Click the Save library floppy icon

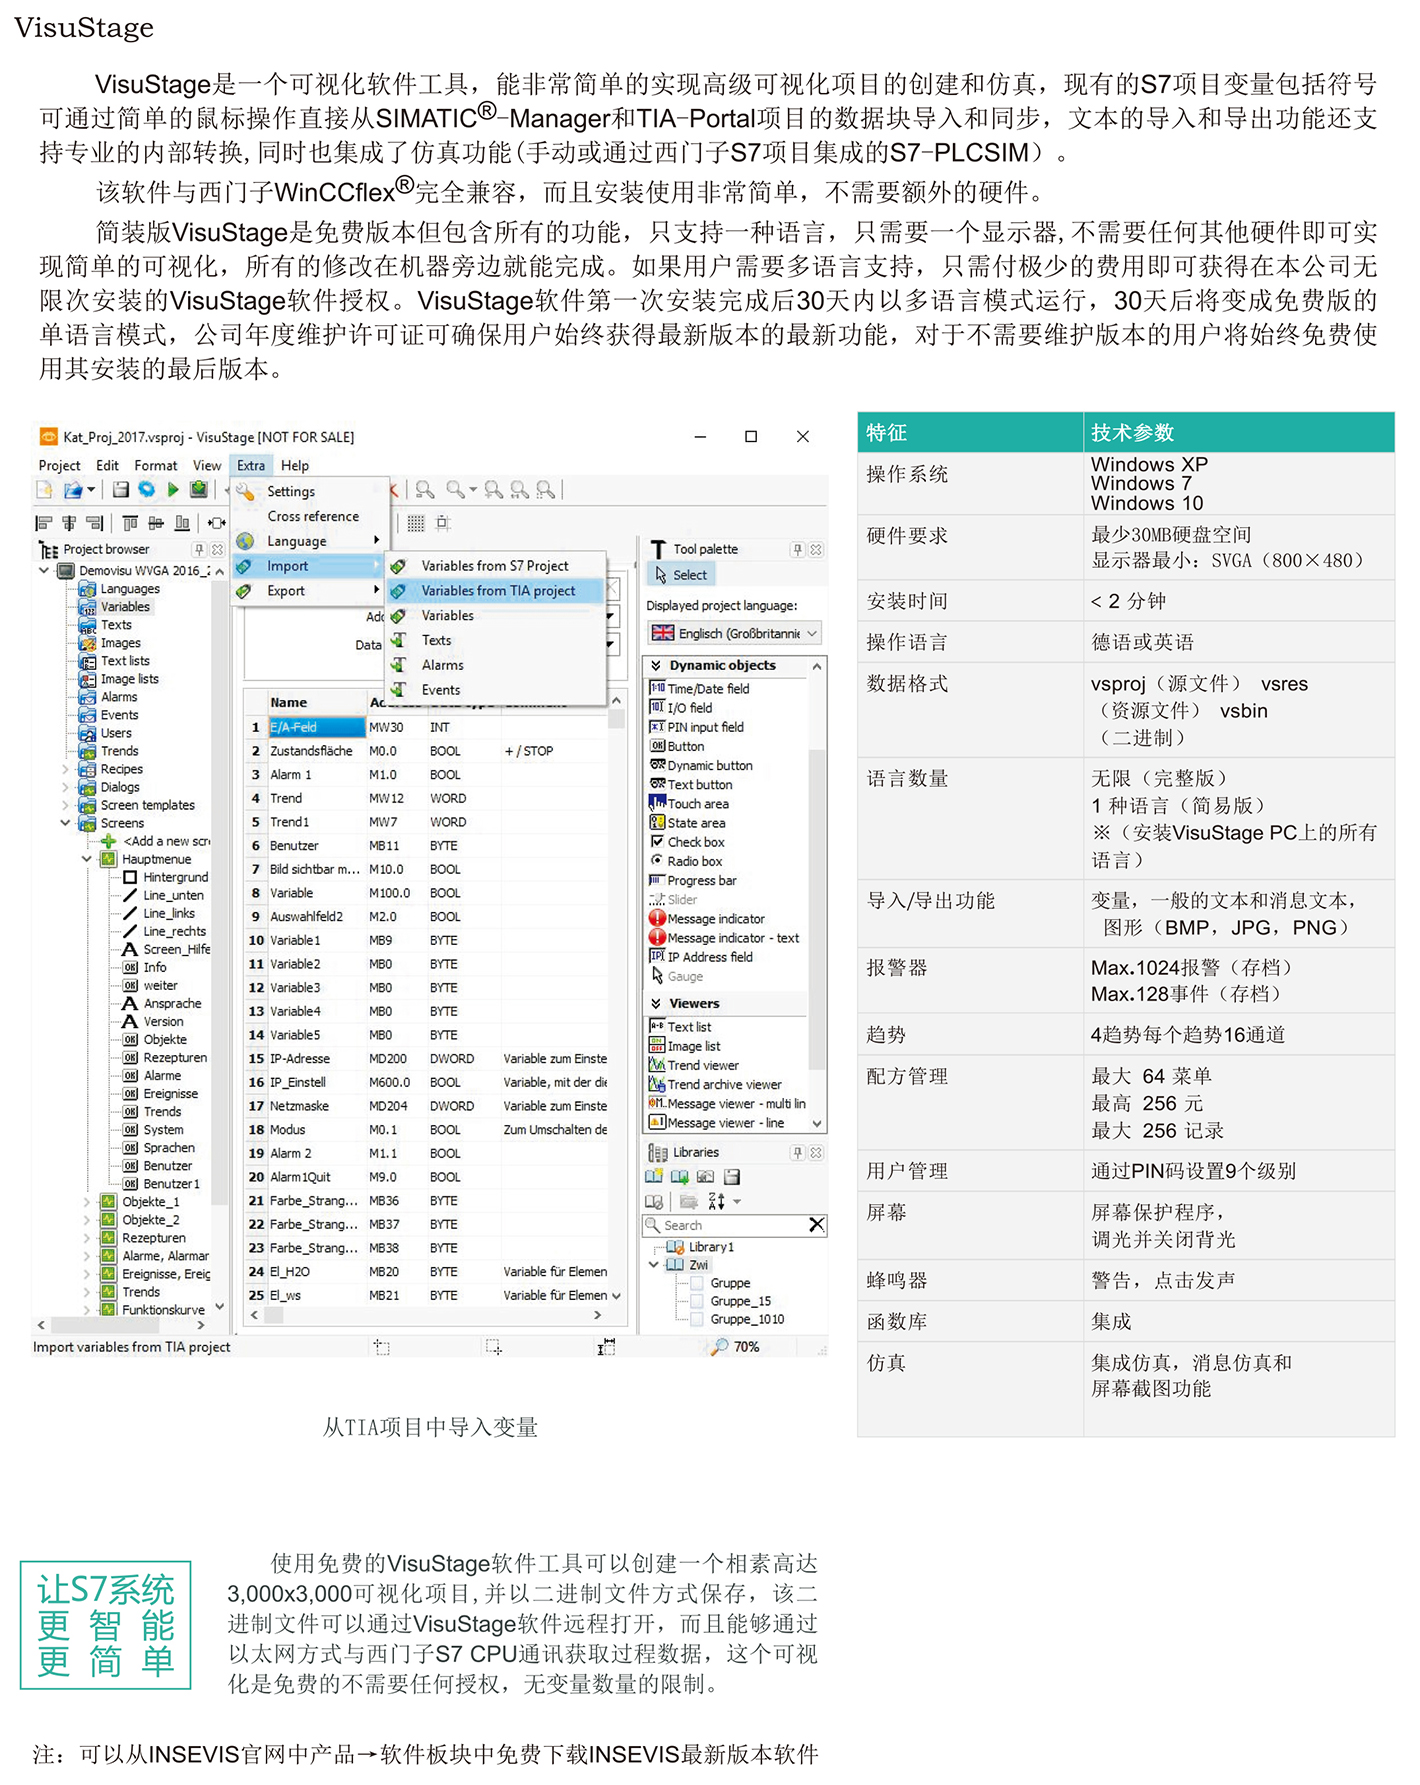click(x=732, y=1177)
